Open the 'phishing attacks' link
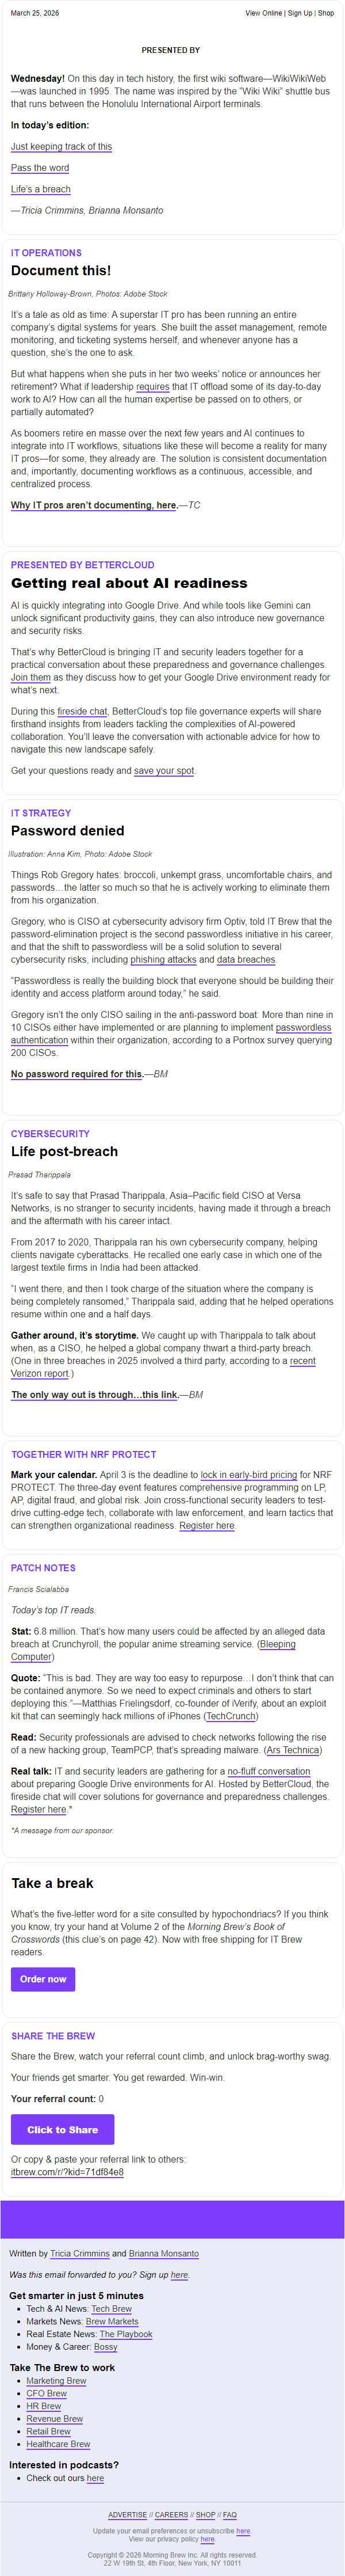Viewport: 345px width, 2576px height. click(162, 959)
